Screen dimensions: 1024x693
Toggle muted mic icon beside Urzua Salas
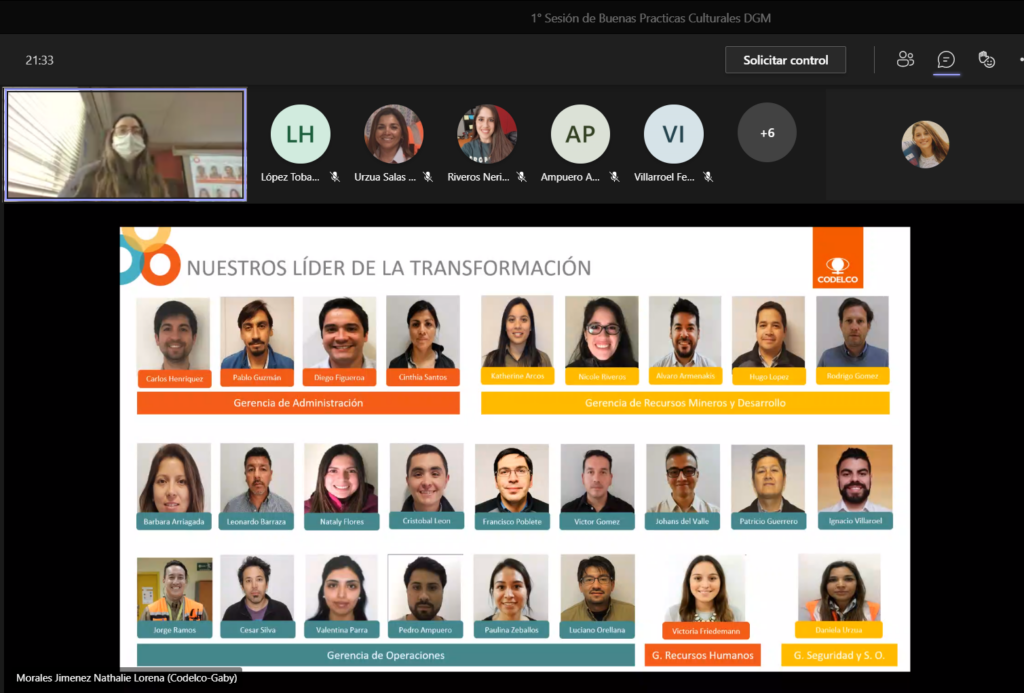point(428,177)
